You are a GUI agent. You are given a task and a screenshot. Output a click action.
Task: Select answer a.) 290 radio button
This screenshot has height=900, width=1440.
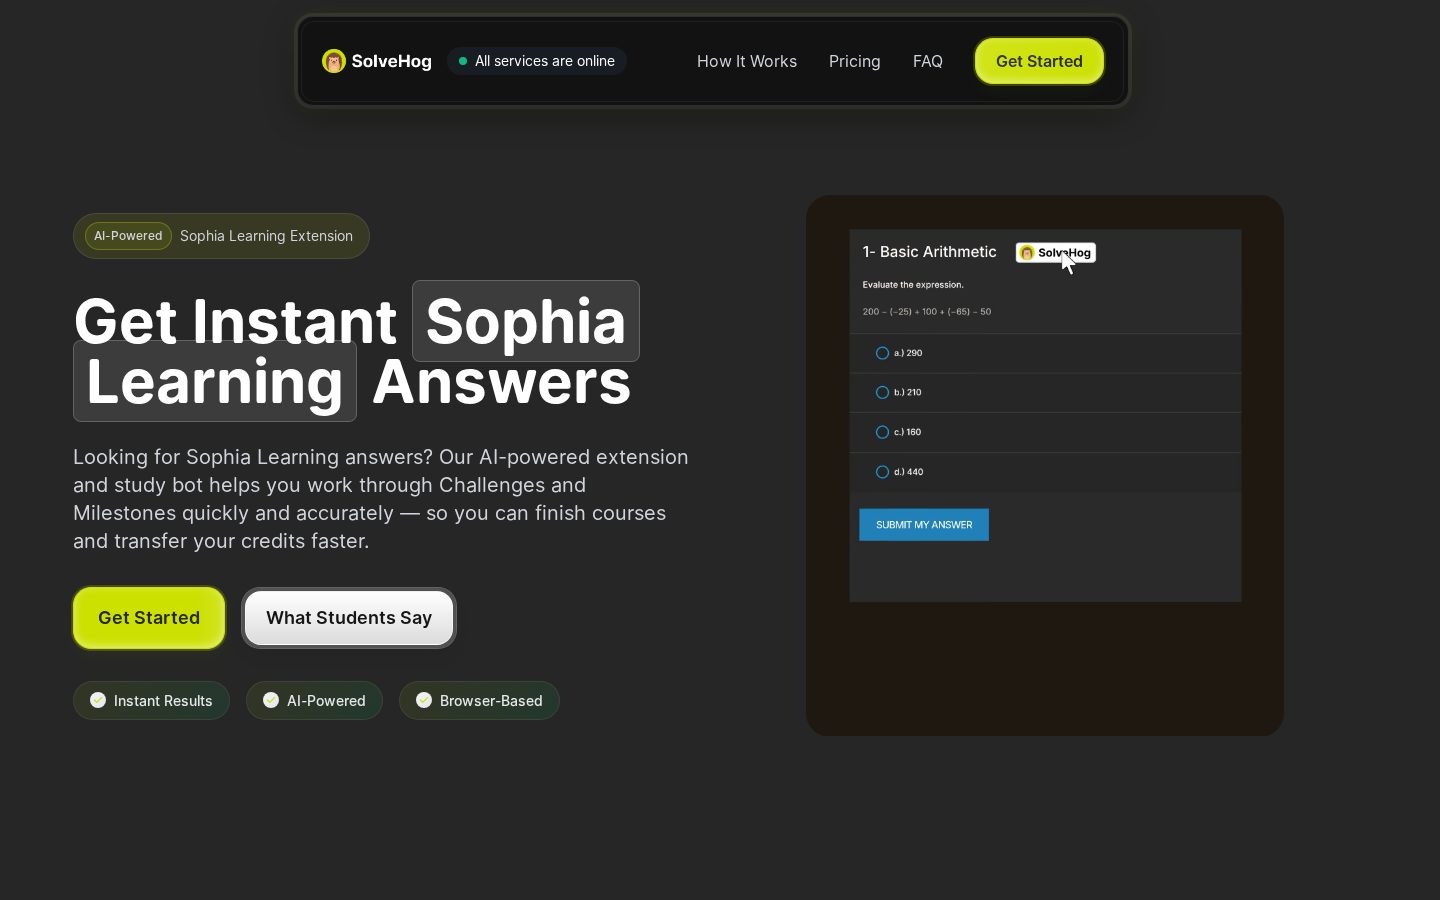click(882, 353)
